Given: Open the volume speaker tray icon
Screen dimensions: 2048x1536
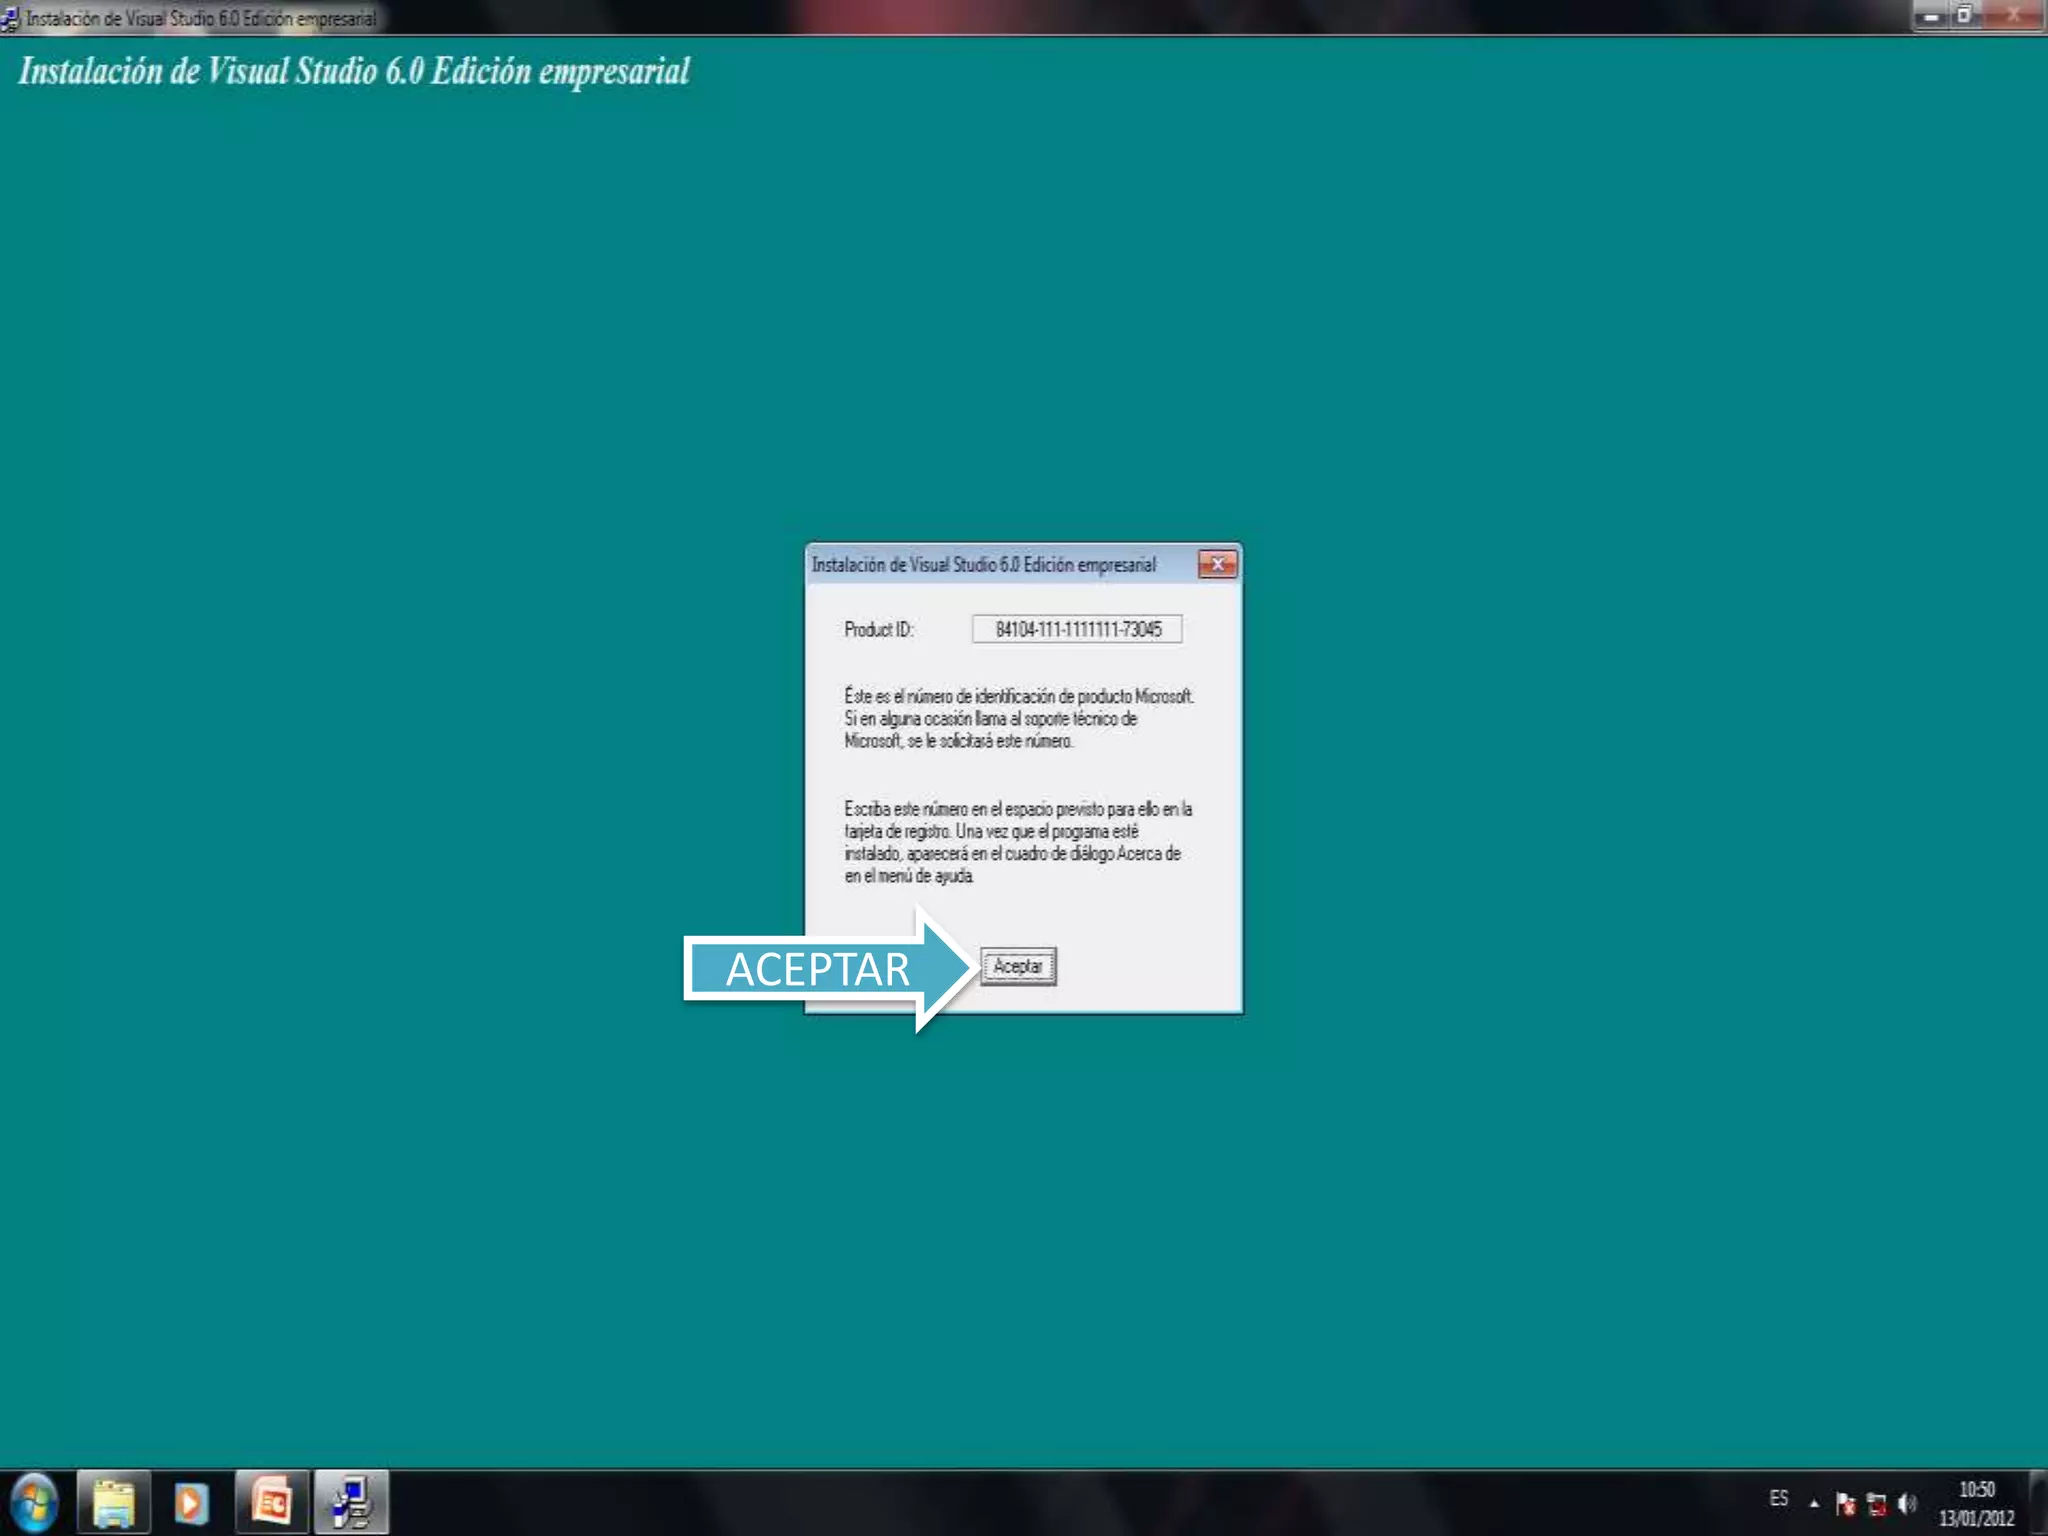Looking at the screenshot, I should [x=1906, y=1503].
